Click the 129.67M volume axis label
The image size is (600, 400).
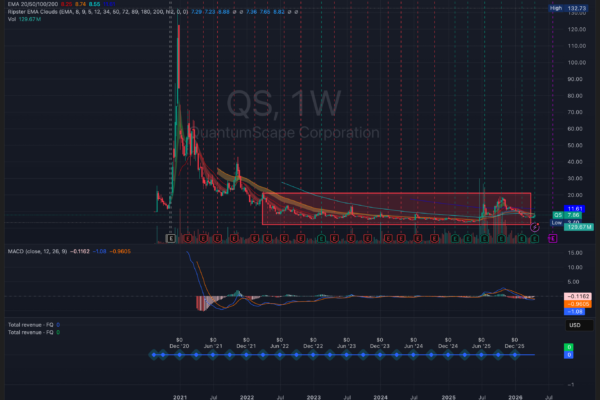[579, 227]
